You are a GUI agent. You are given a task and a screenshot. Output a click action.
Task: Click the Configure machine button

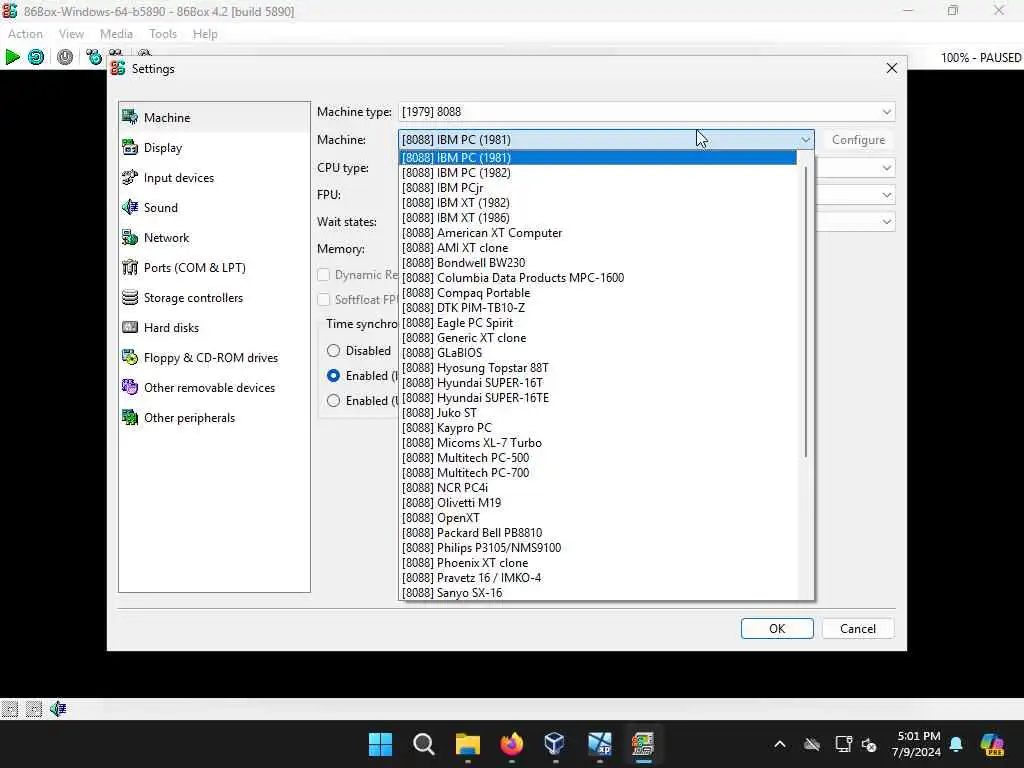tap(858, 140)
